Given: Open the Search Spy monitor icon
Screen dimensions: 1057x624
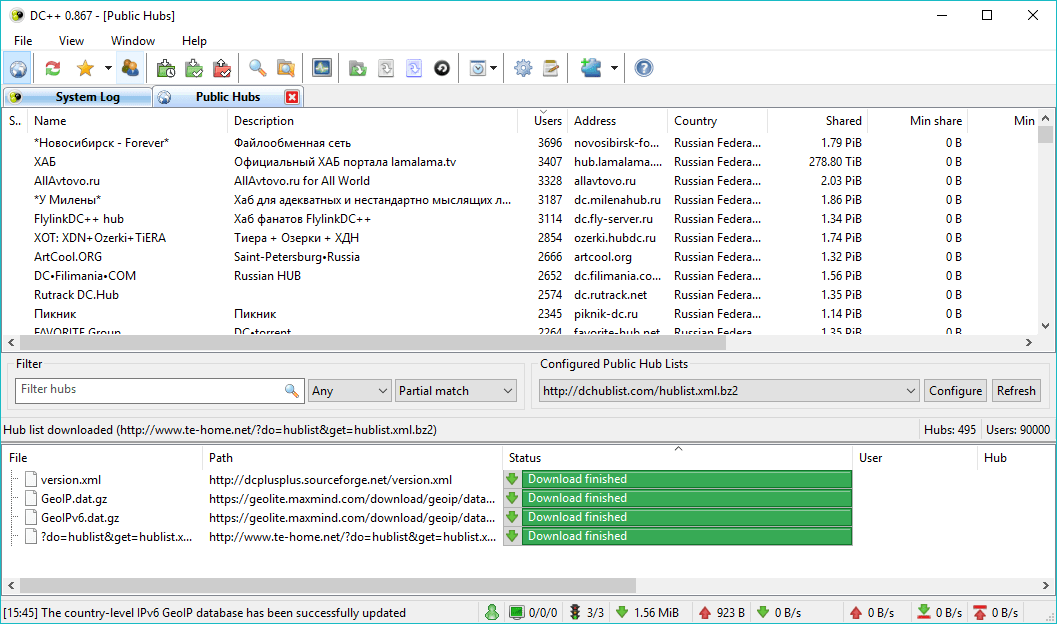Looking at the screenshot, I should (x=320, y=67).
